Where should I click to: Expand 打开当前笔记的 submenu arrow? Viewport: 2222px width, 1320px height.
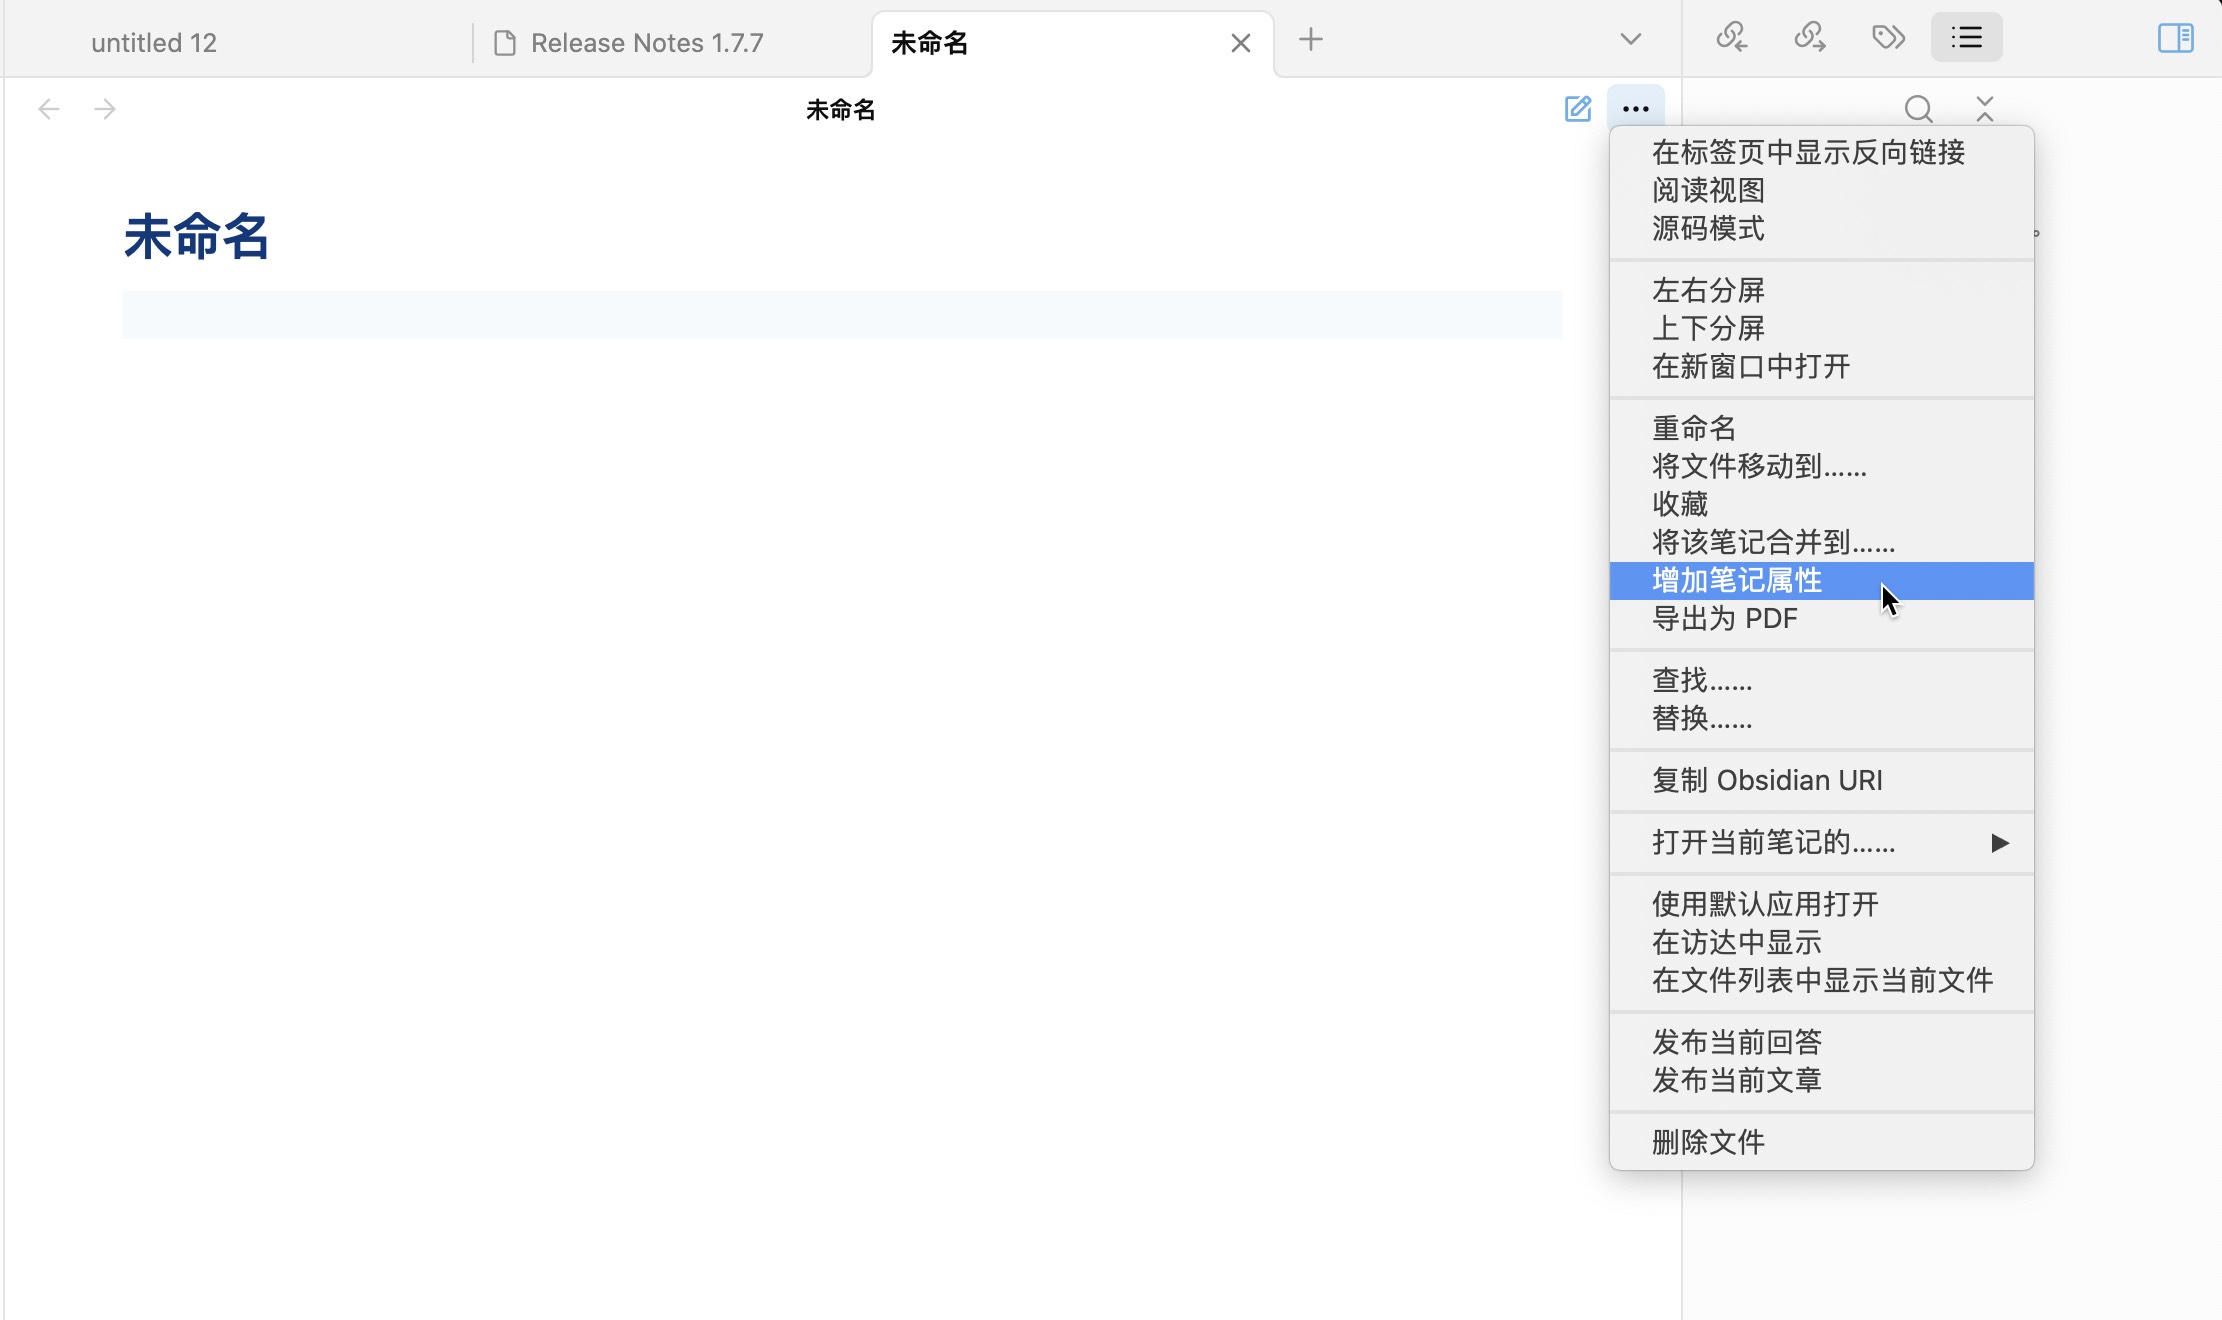coord(1999,843)
